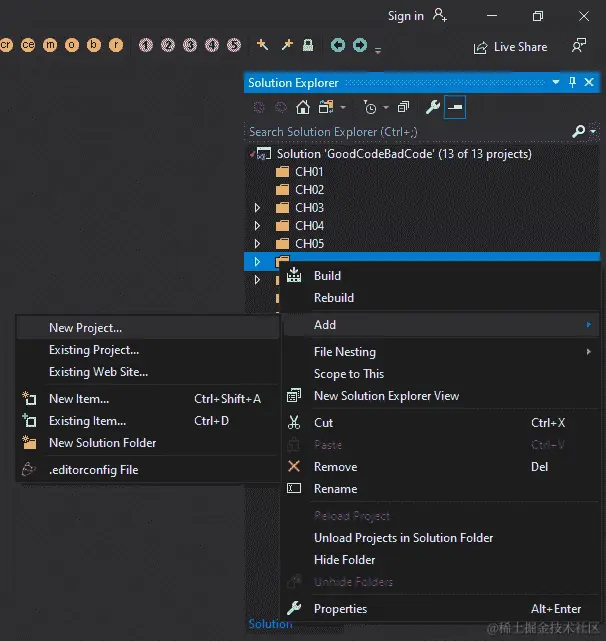The width and height of the screenshot is (606, 641).
Task: Open Pending Changes Filter clock icon
Action: [x=370, y=108]
